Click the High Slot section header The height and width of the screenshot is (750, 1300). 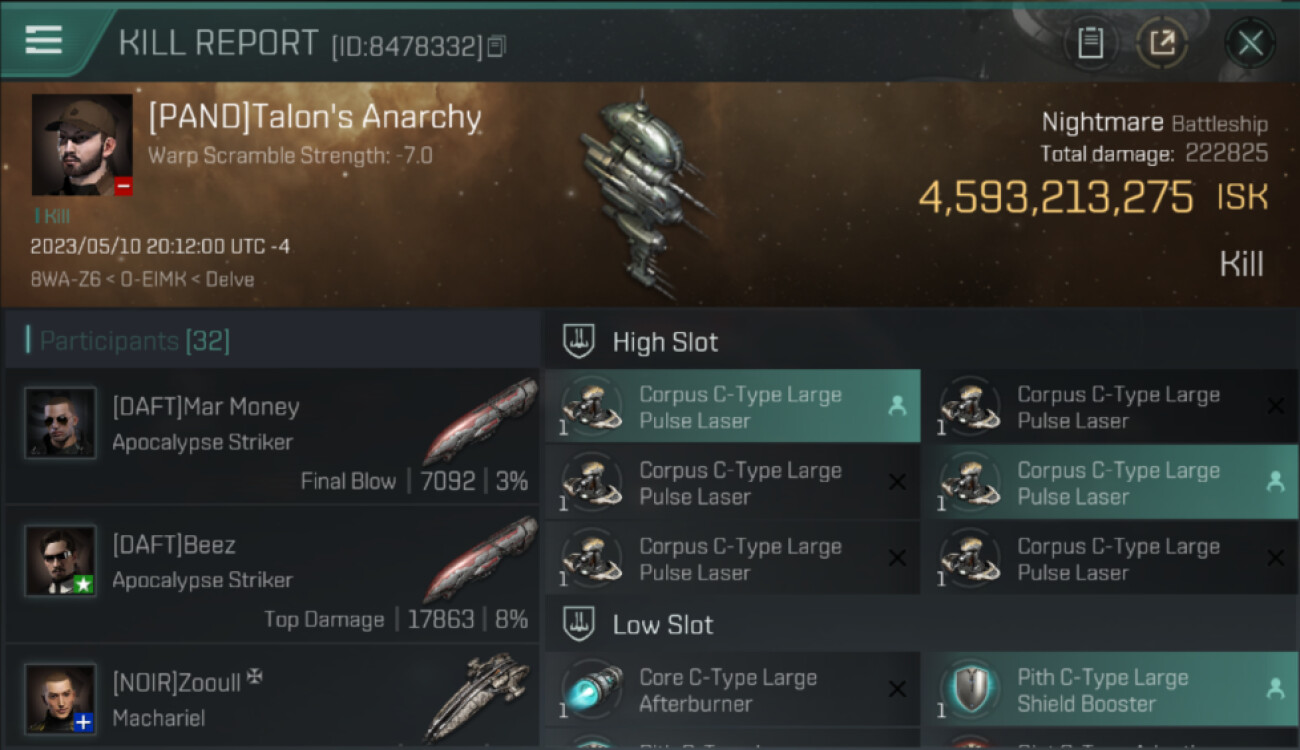coord(665,342)
